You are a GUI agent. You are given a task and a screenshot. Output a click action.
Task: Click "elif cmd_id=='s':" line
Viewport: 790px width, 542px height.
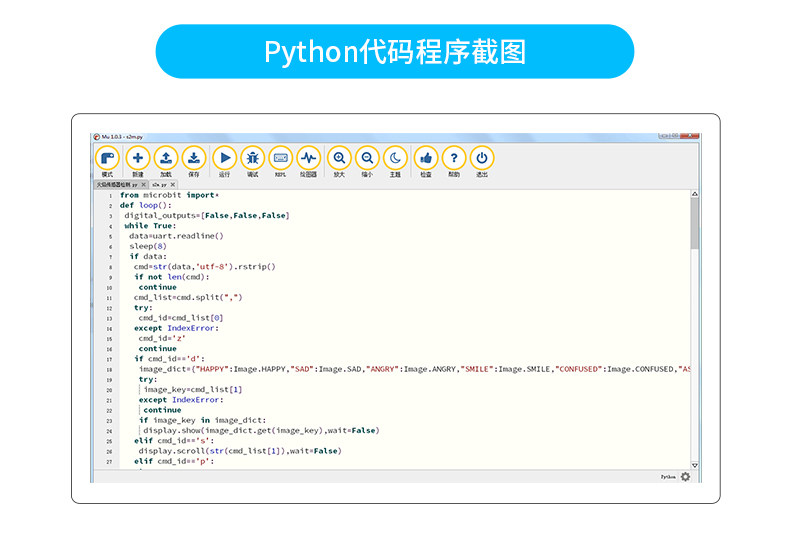coord(174,441)
